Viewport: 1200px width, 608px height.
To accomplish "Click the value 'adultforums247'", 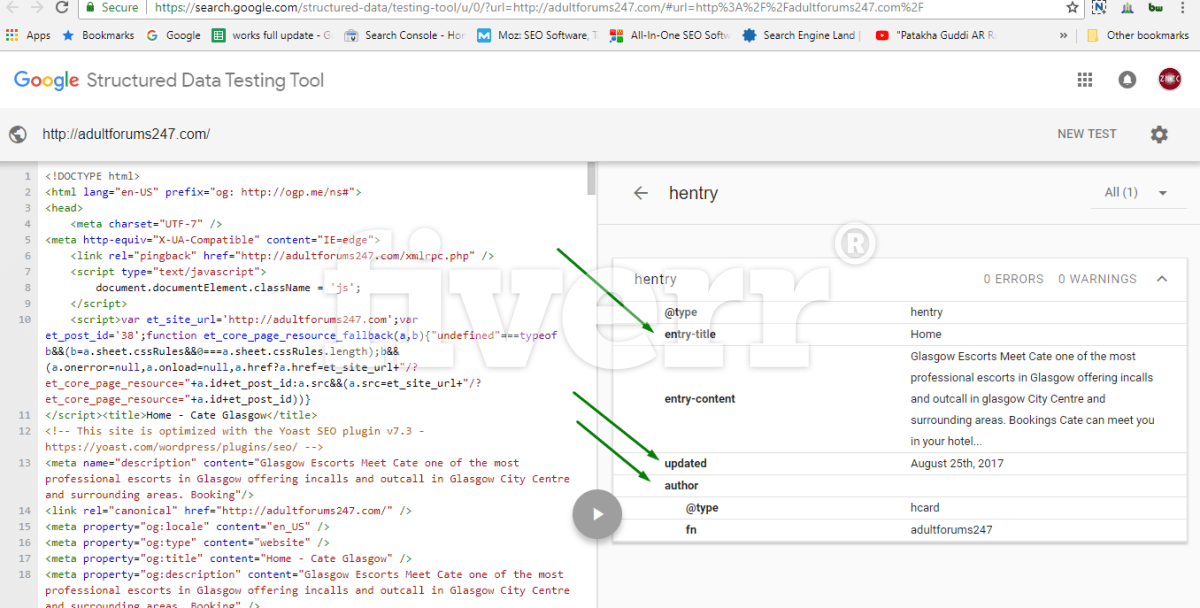I will tap(951, 530).
